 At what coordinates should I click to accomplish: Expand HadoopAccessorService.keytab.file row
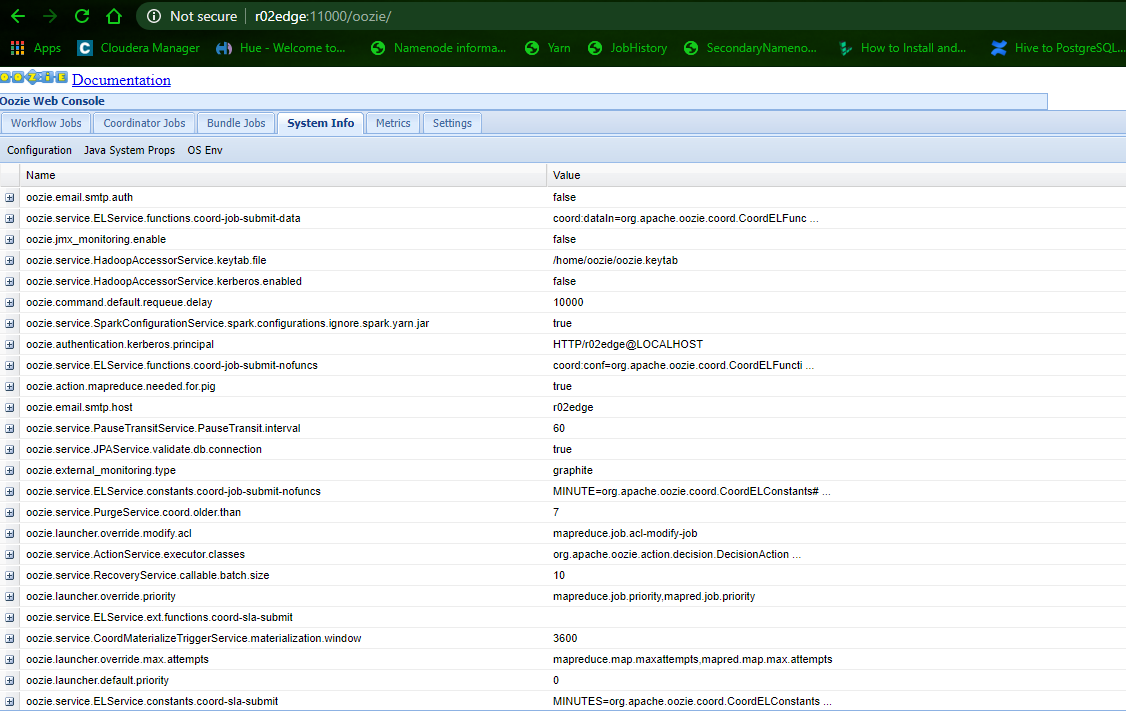[x=9, y=261]
